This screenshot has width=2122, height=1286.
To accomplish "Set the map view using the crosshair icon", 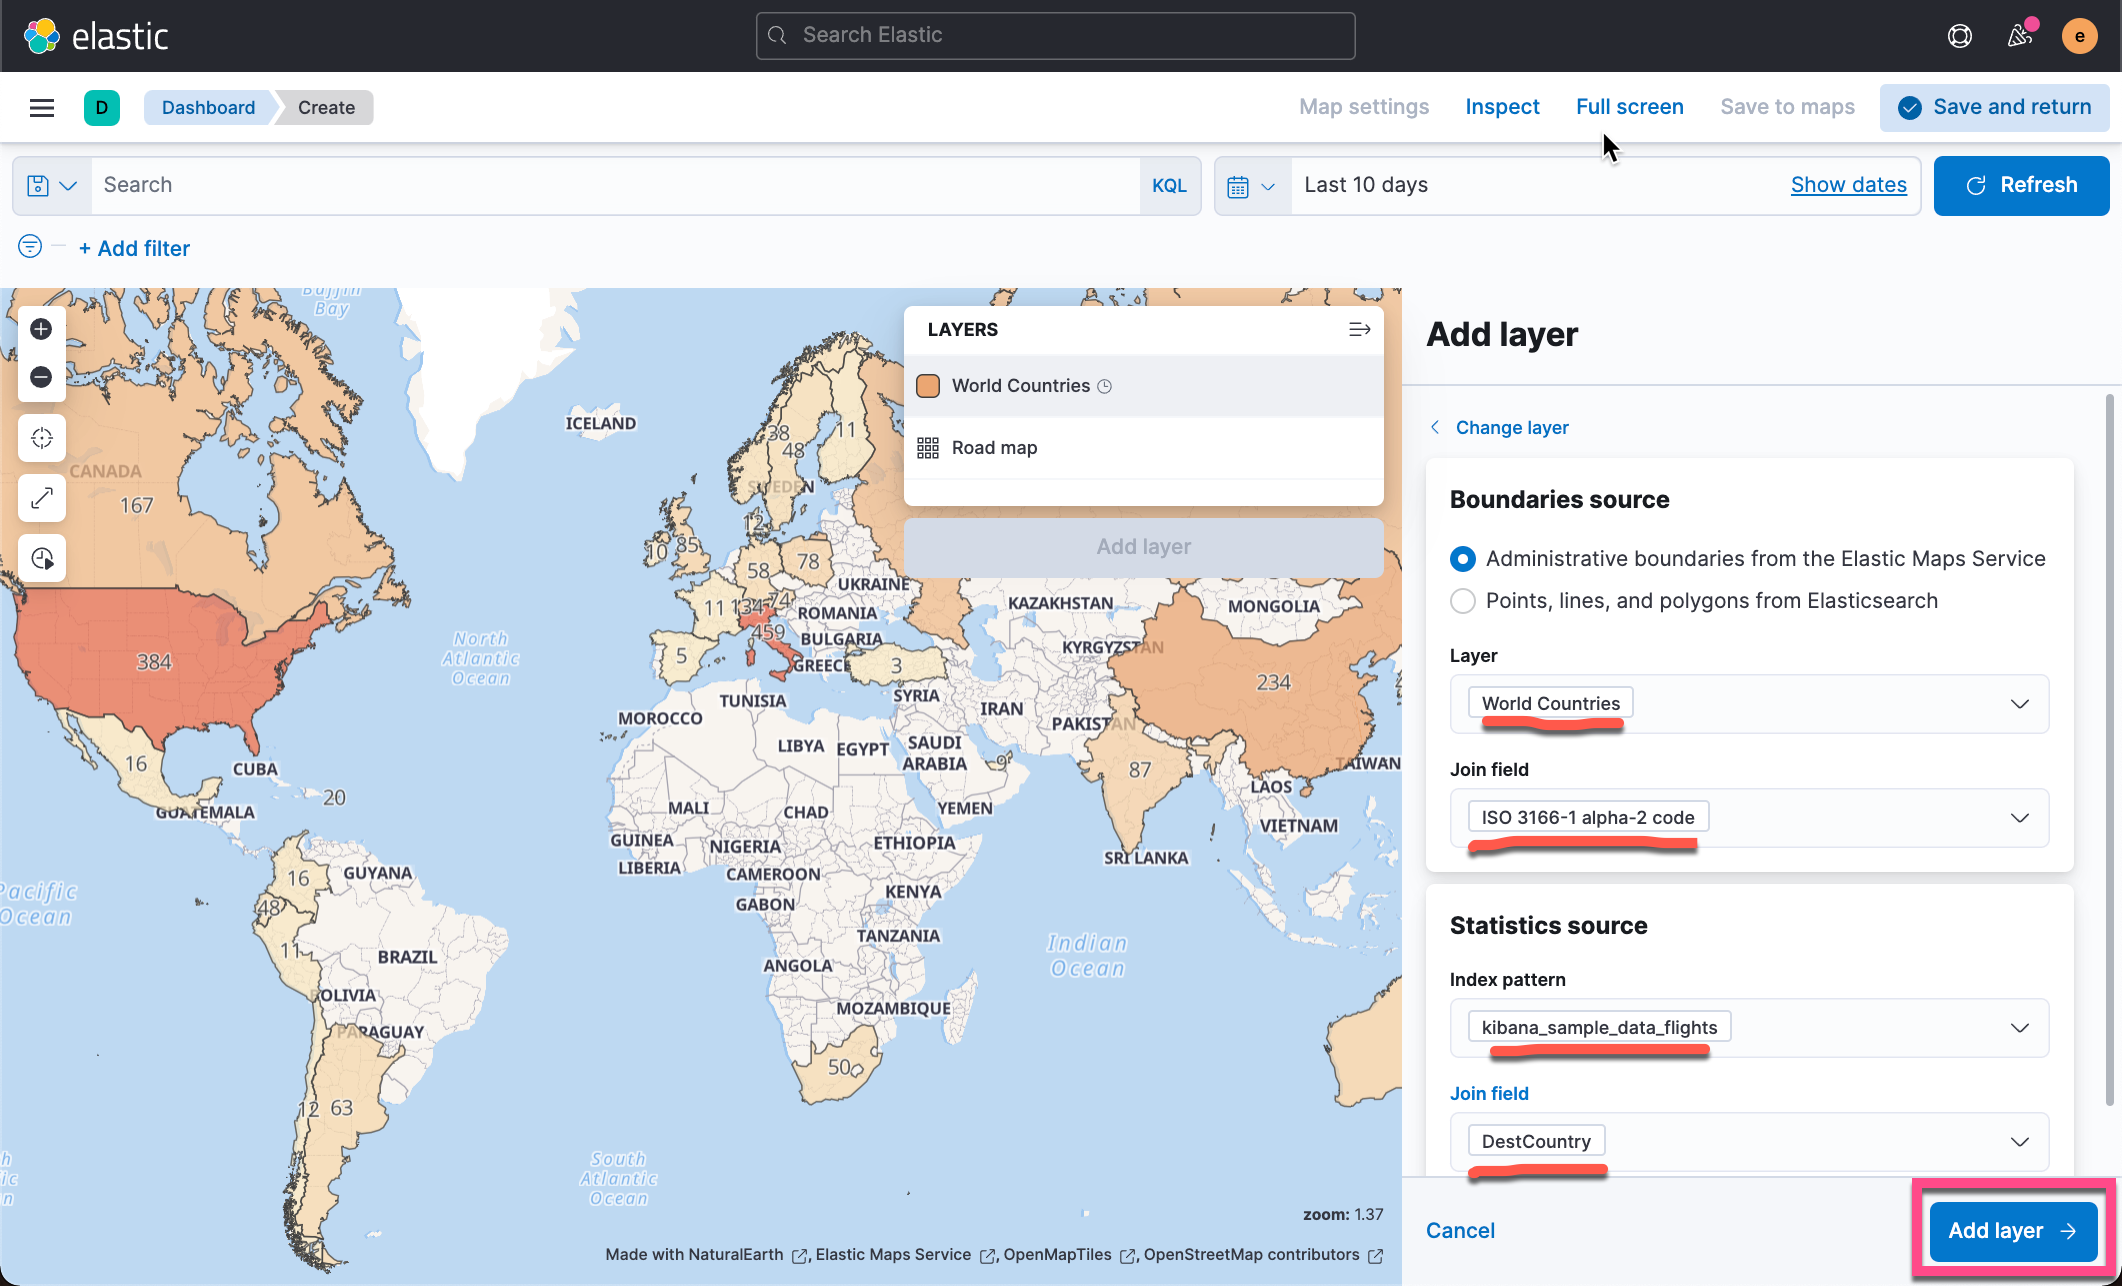I will pos(41,437).
